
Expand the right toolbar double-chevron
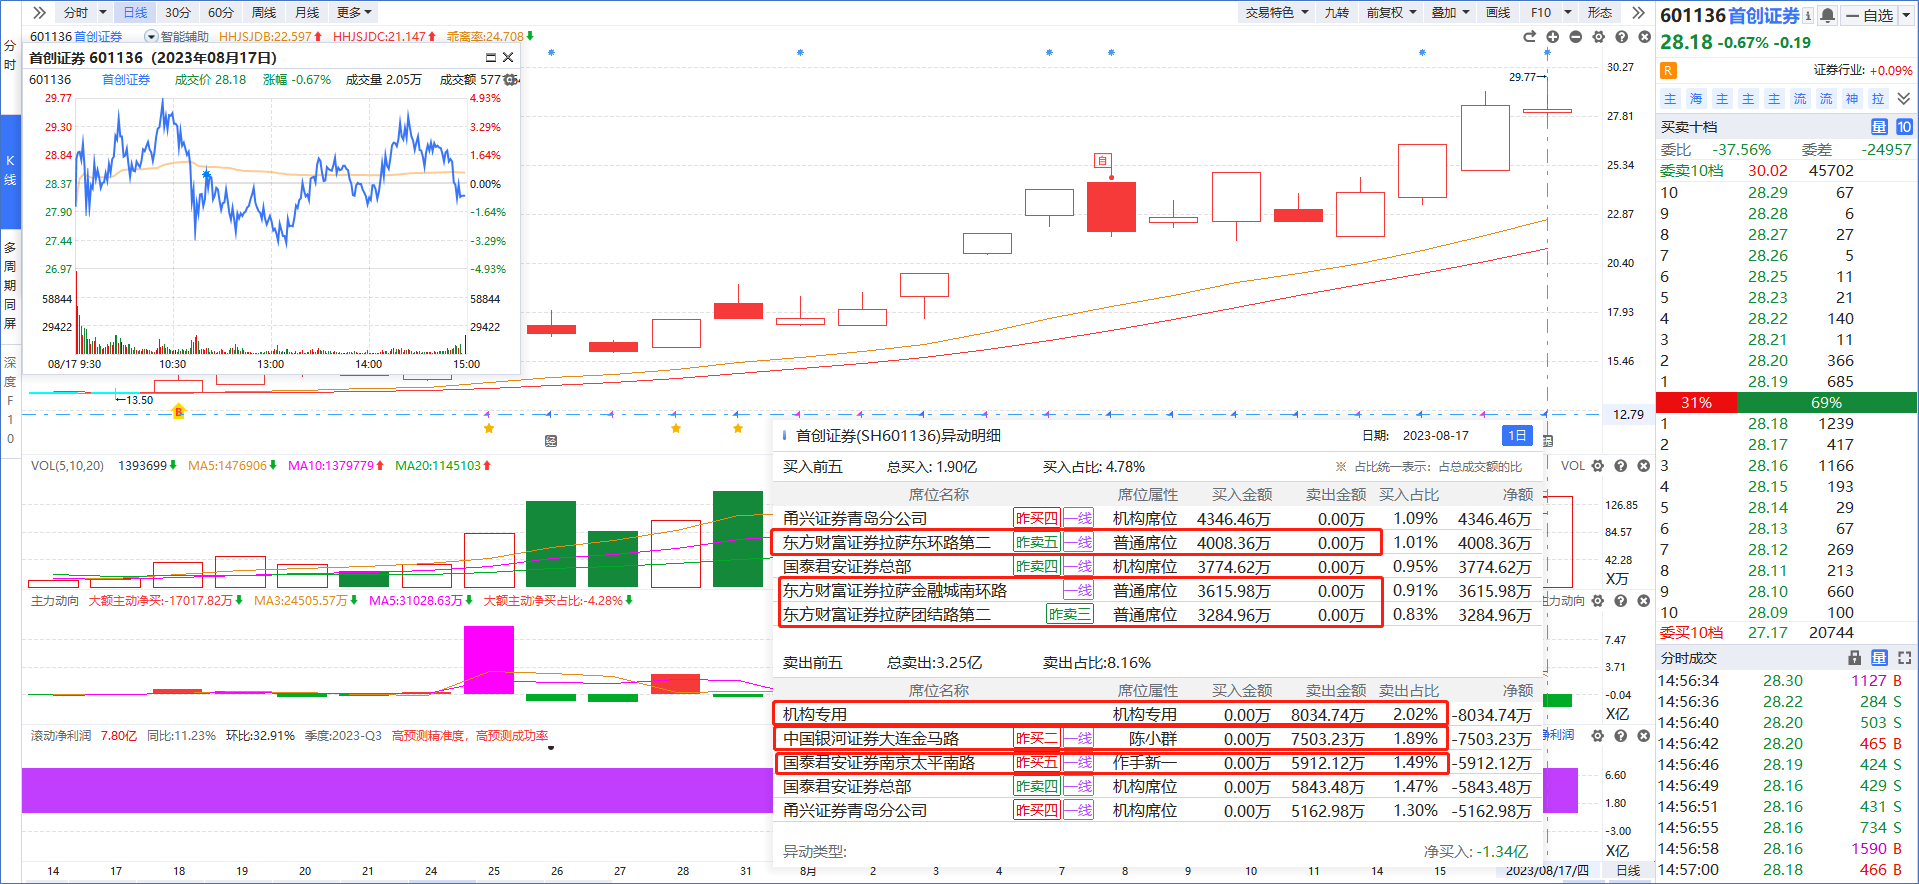[x=1638, y=12]
